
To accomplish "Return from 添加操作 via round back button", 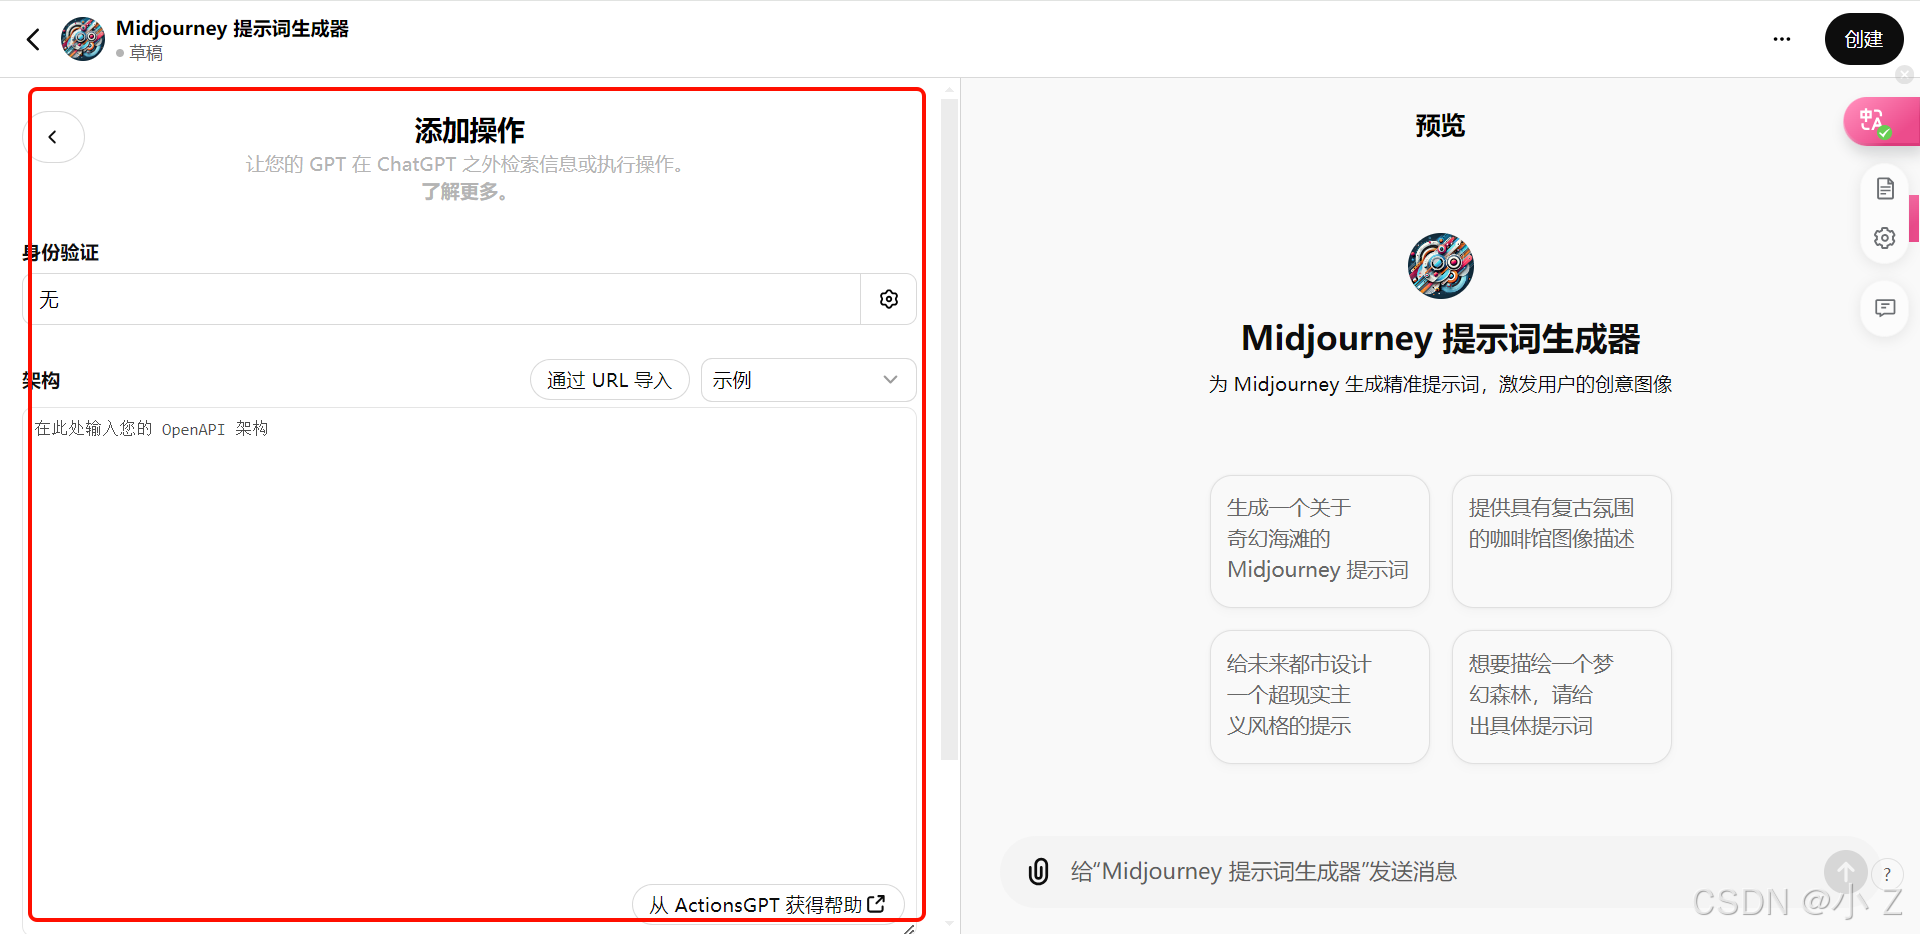I will pyautogui.click(x=53, y=137).
